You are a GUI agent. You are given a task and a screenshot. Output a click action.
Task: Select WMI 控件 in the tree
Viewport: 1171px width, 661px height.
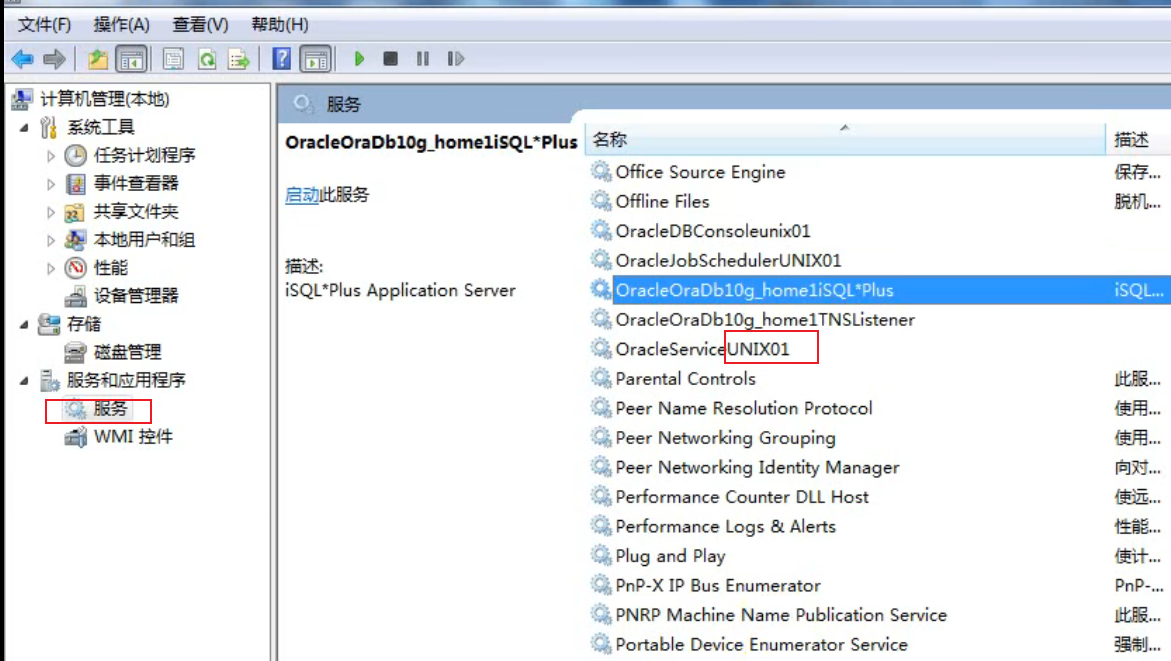pos(133,437)
